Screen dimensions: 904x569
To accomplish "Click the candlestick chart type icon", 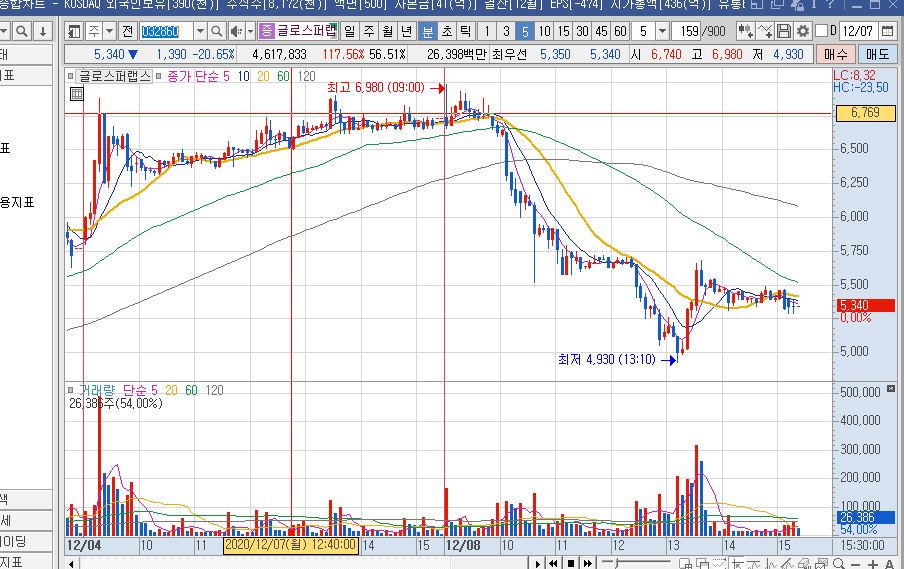I will click(x=745, y=31).
